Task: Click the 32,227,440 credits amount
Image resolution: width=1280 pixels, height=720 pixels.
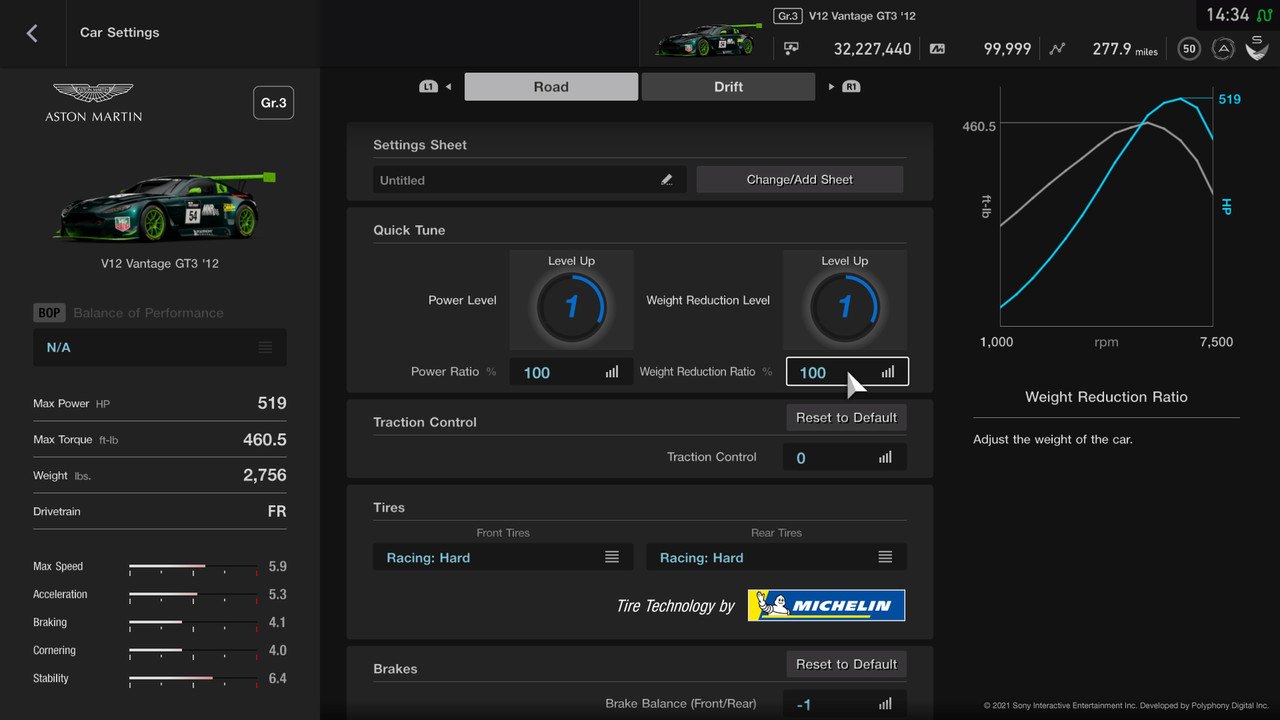Action: [x=872, y=48]
